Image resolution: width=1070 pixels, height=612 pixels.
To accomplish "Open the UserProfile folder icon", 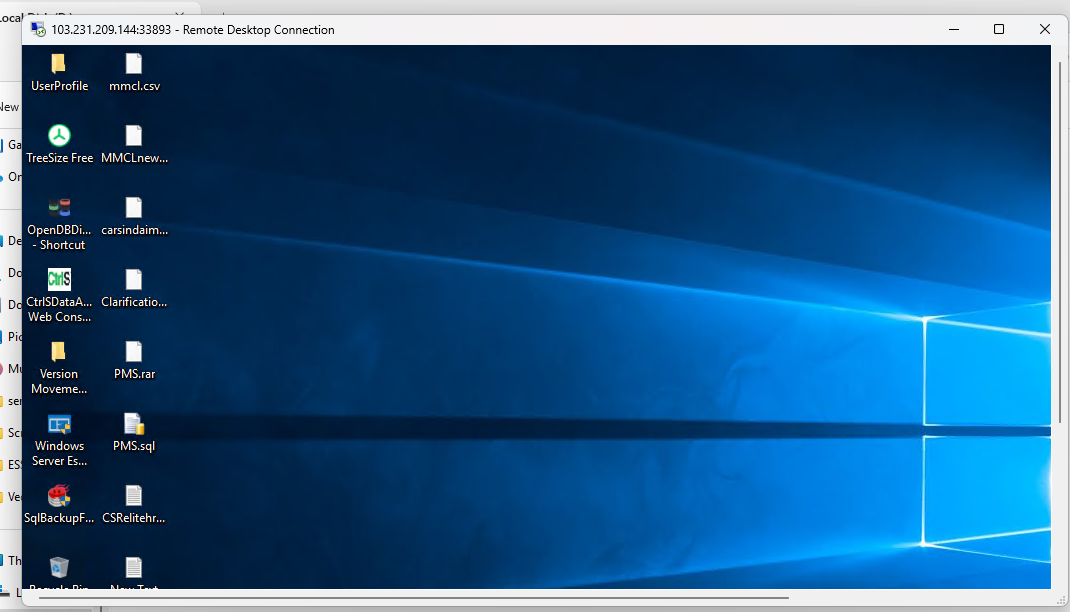I will point(59,64).
